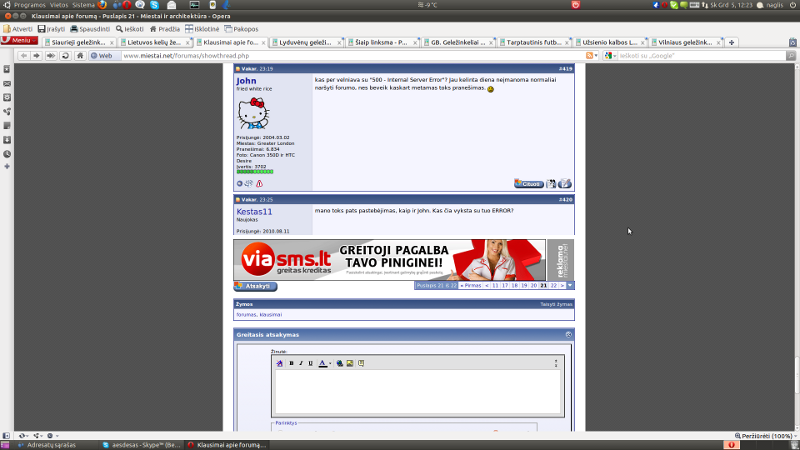Click the Bold formatting icon in editor
800x450 pixels.
291,363
